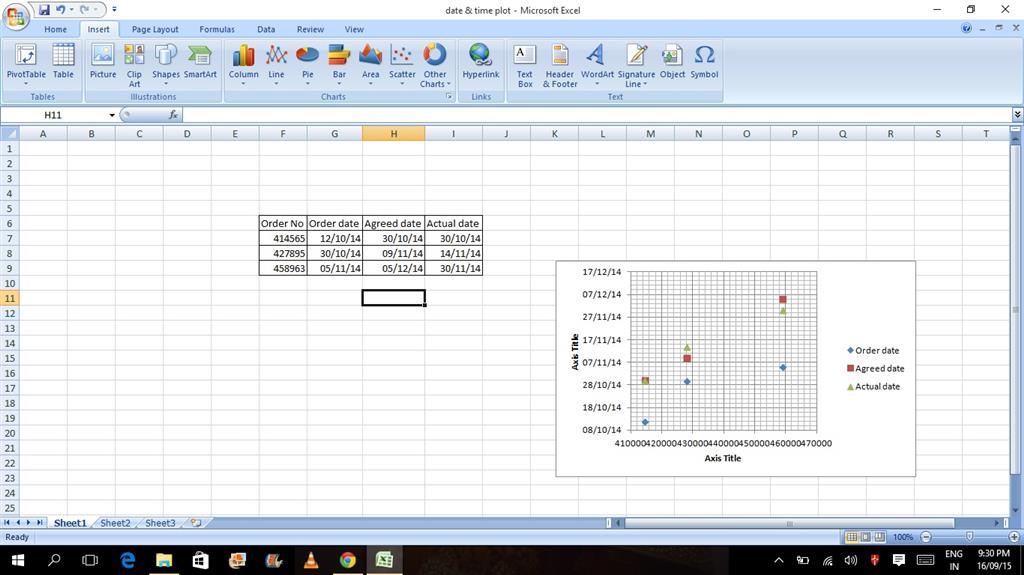The width and height of the screenshot is (1024, 575).
Task: Insert a SmartArt graphic
Action: [x=200, y=62]
